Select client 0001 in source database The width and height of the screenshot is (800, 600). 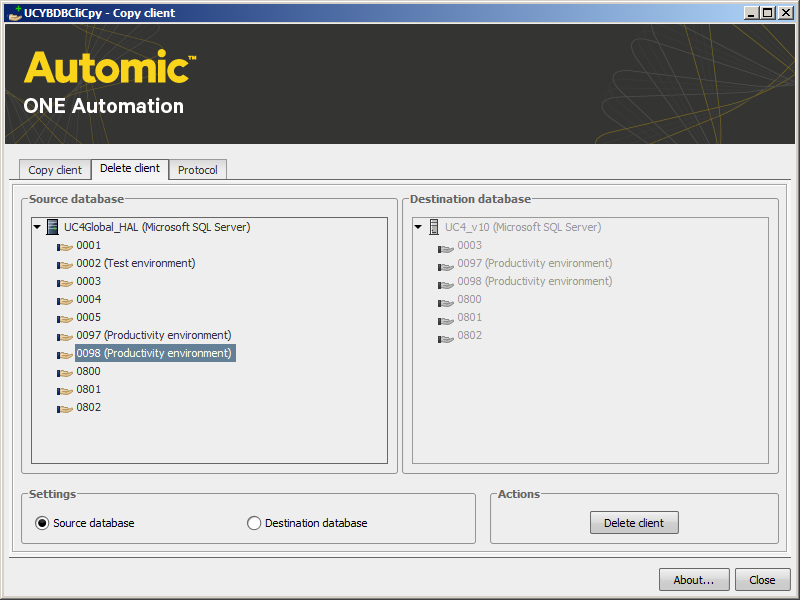point(89,245)
